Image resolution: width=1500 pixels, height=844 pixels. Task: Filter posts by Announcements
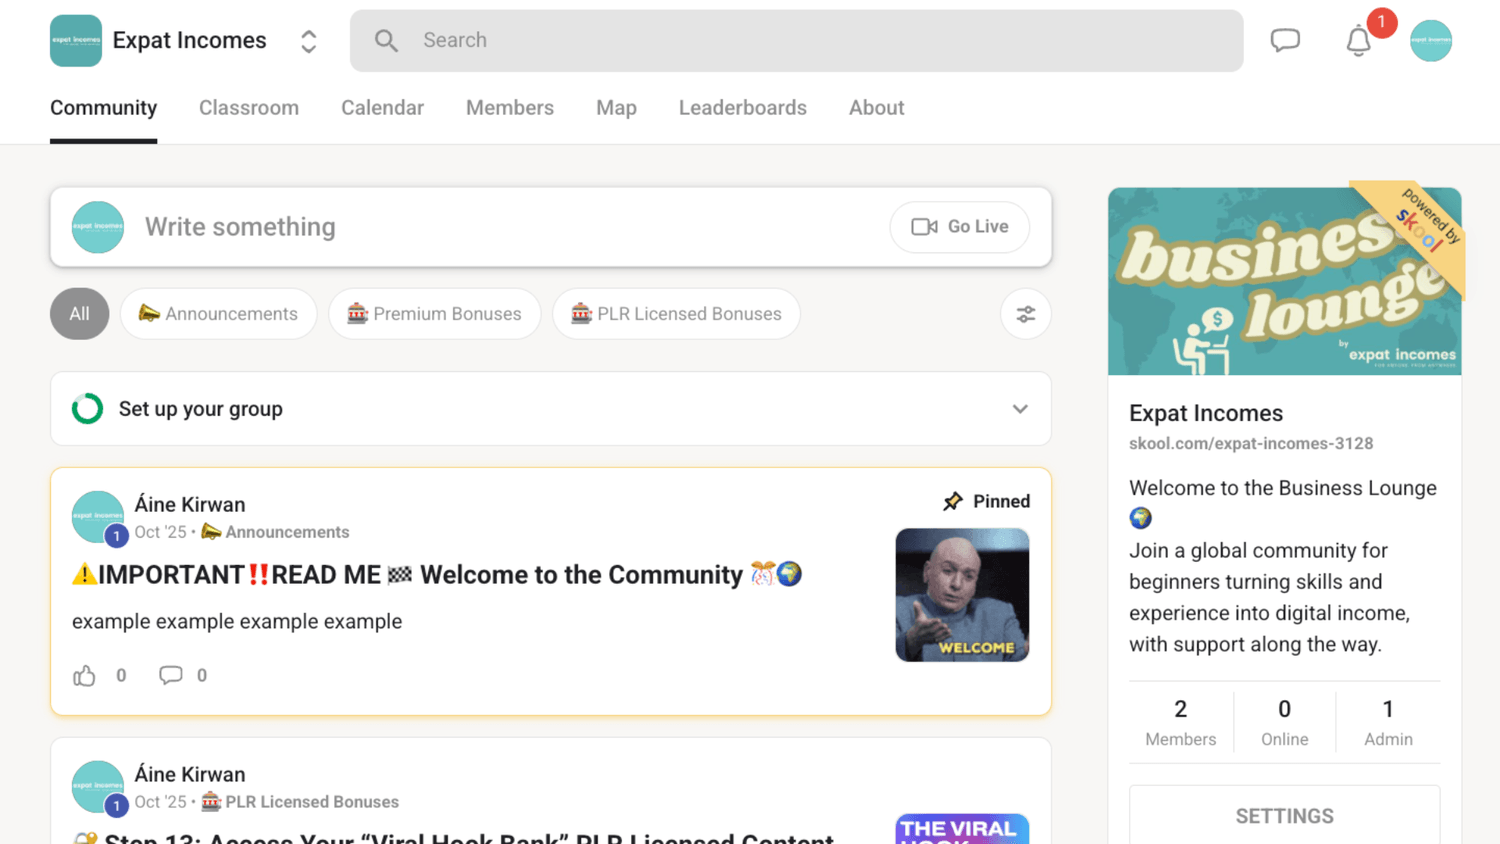pos(219,314)
